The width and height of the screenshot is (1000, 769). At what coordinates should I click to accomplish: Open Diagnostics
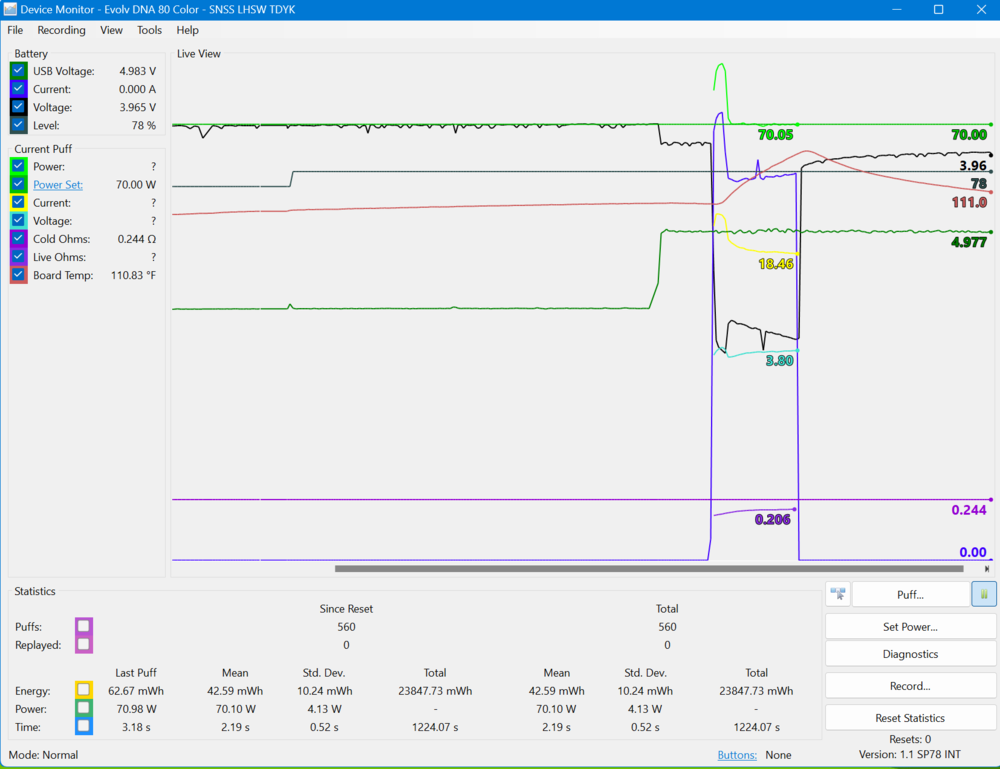tap(910, 654)
